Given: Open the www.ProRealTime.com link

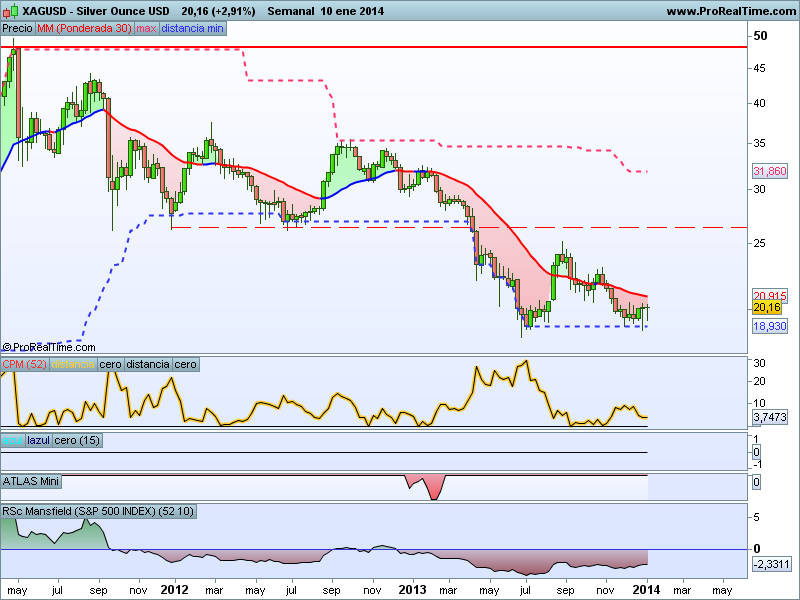Looking at the screenshot, I should click(729, 11).
